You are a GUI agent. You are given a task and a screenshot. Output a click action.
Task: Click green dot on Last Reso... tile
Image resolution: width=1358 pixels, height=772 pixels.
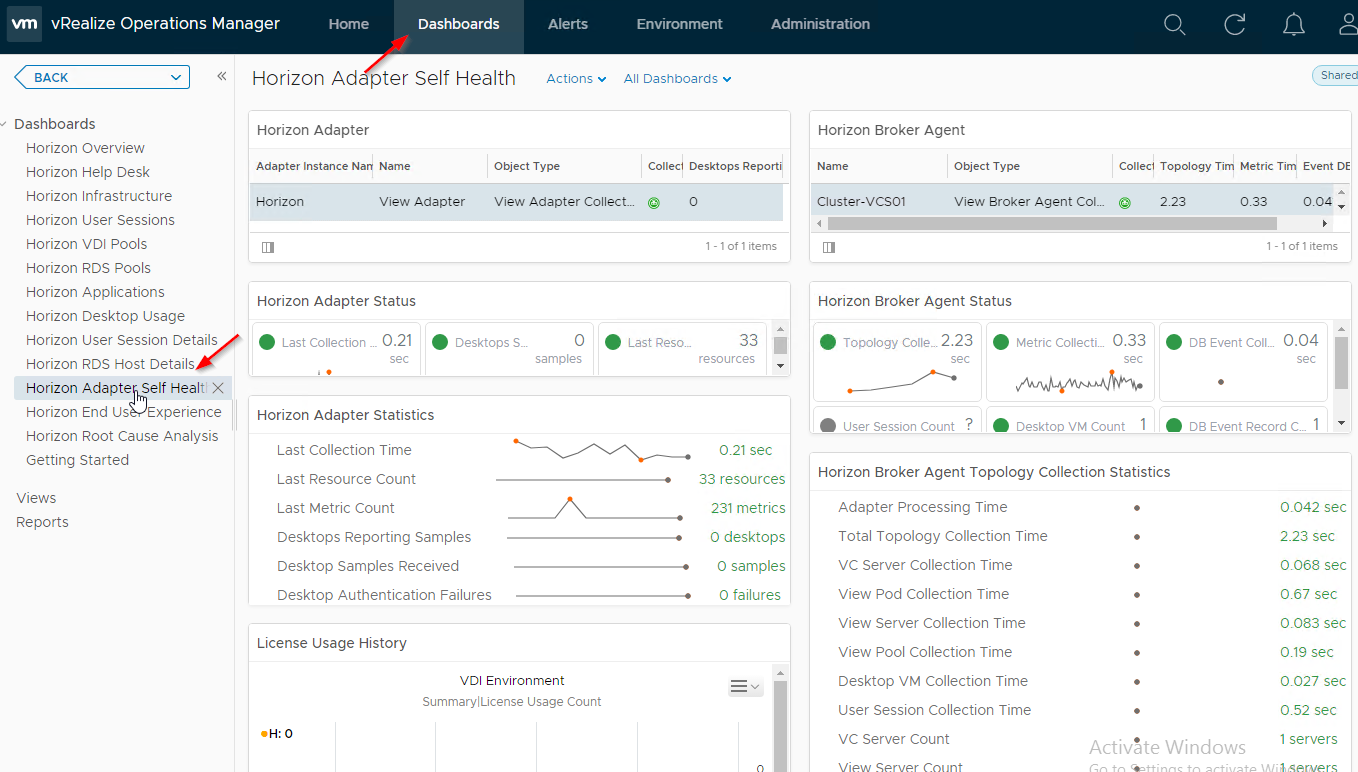613,342
